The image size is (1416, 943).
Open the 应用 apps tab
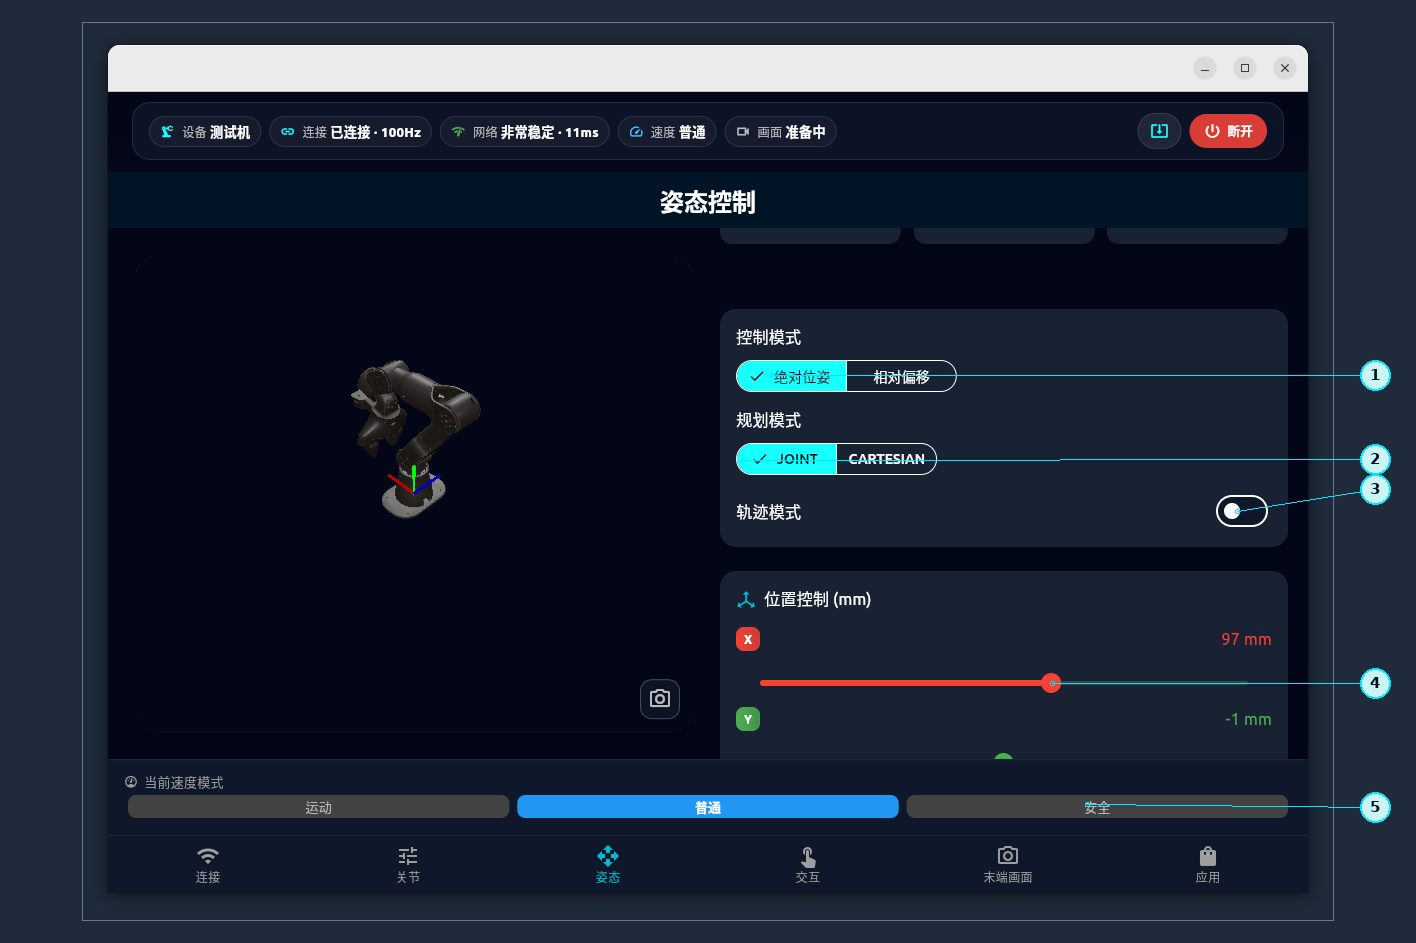coord(1208,865)
